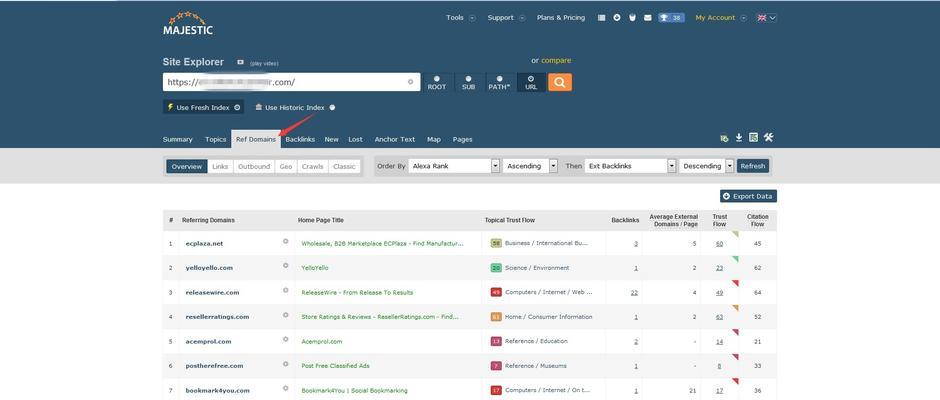Open the language flag selector
Screen dimensions: 940x400
click(767, 18)
